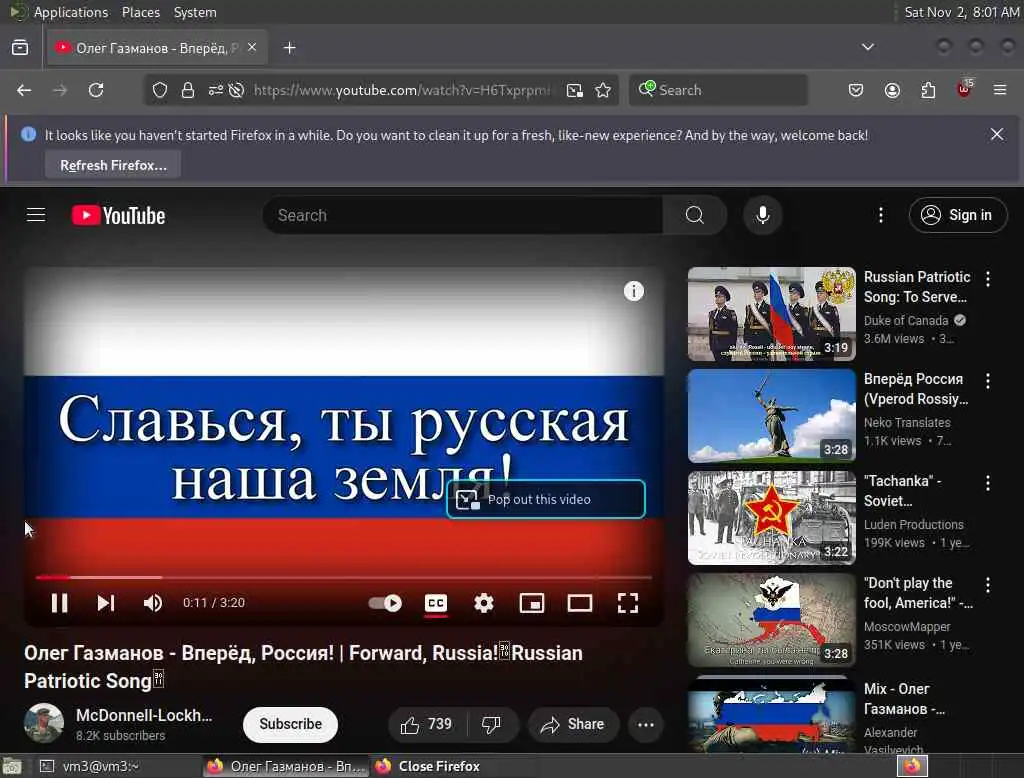Enter fullscreen mode
This screenshot has width=1024, height=778.
point(628,603)
